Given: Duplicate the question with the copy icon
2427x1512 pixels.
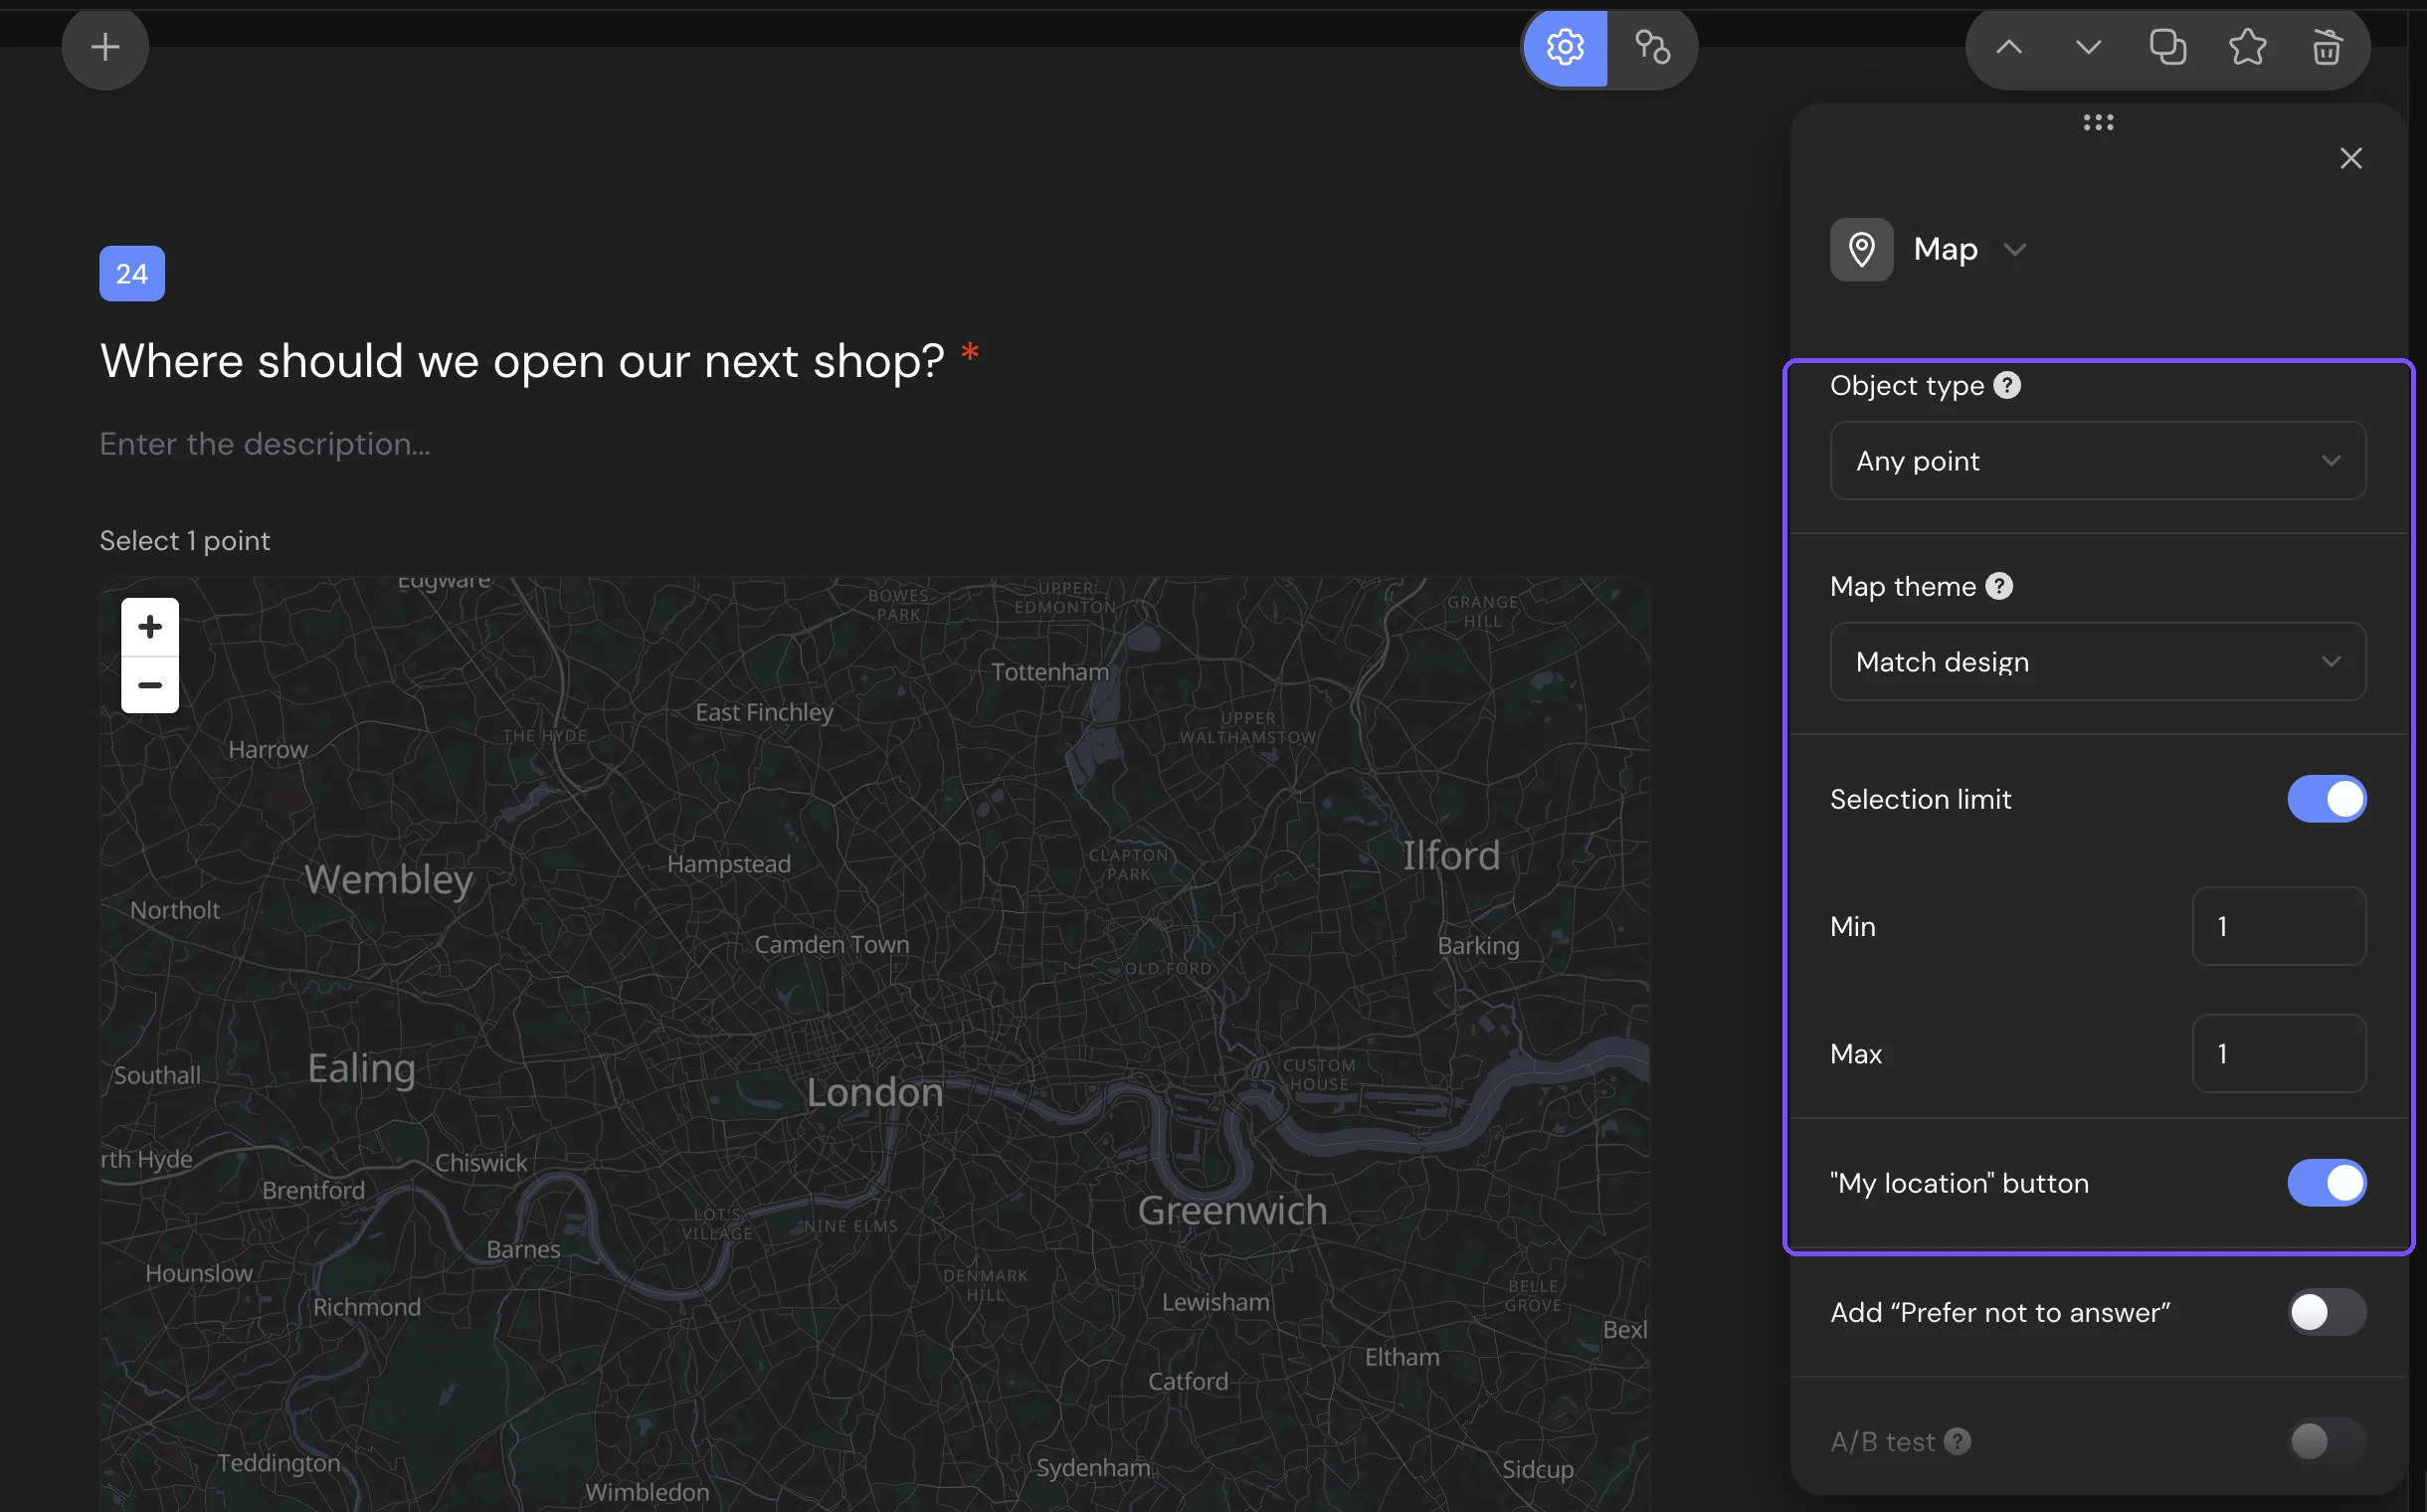Looking at the screenshot, I should [x=2167, y=47].
